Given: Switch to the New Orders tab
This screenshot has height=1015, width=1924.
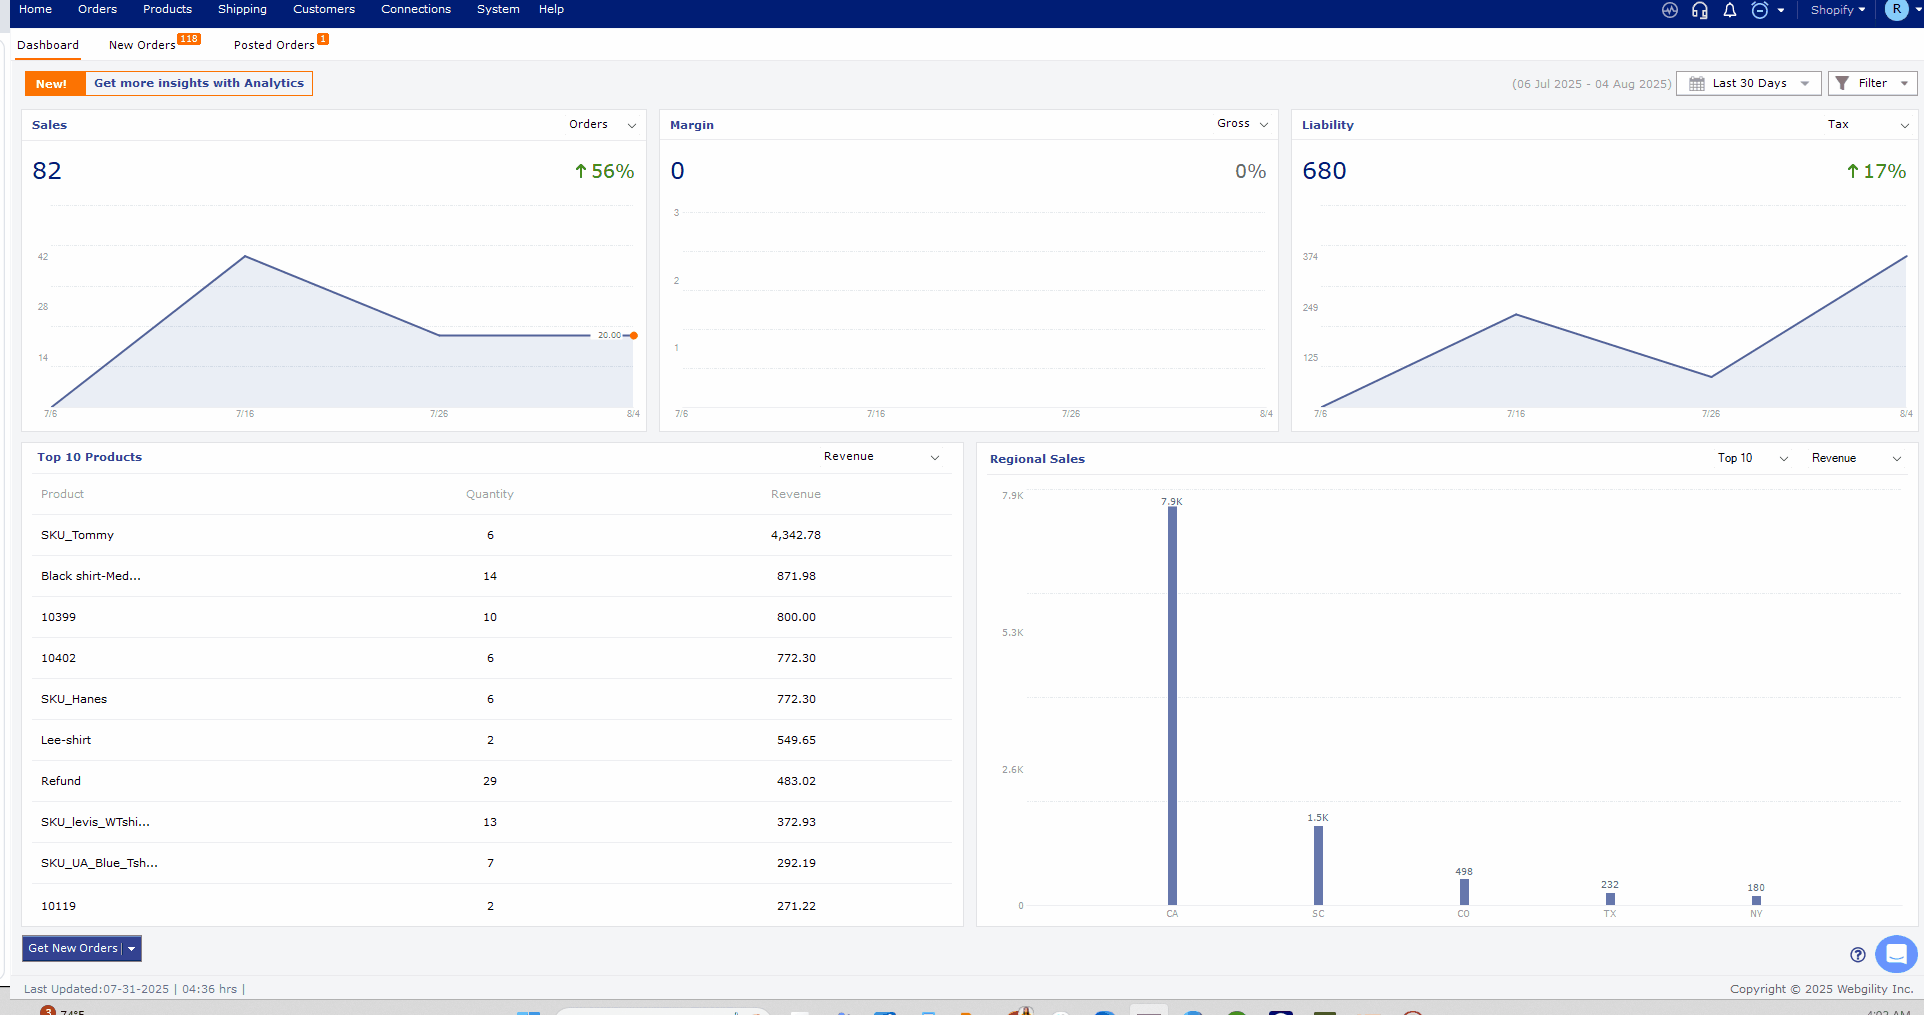Looking at the screenshot, I should pyautogui.click(x=142, y=45).
